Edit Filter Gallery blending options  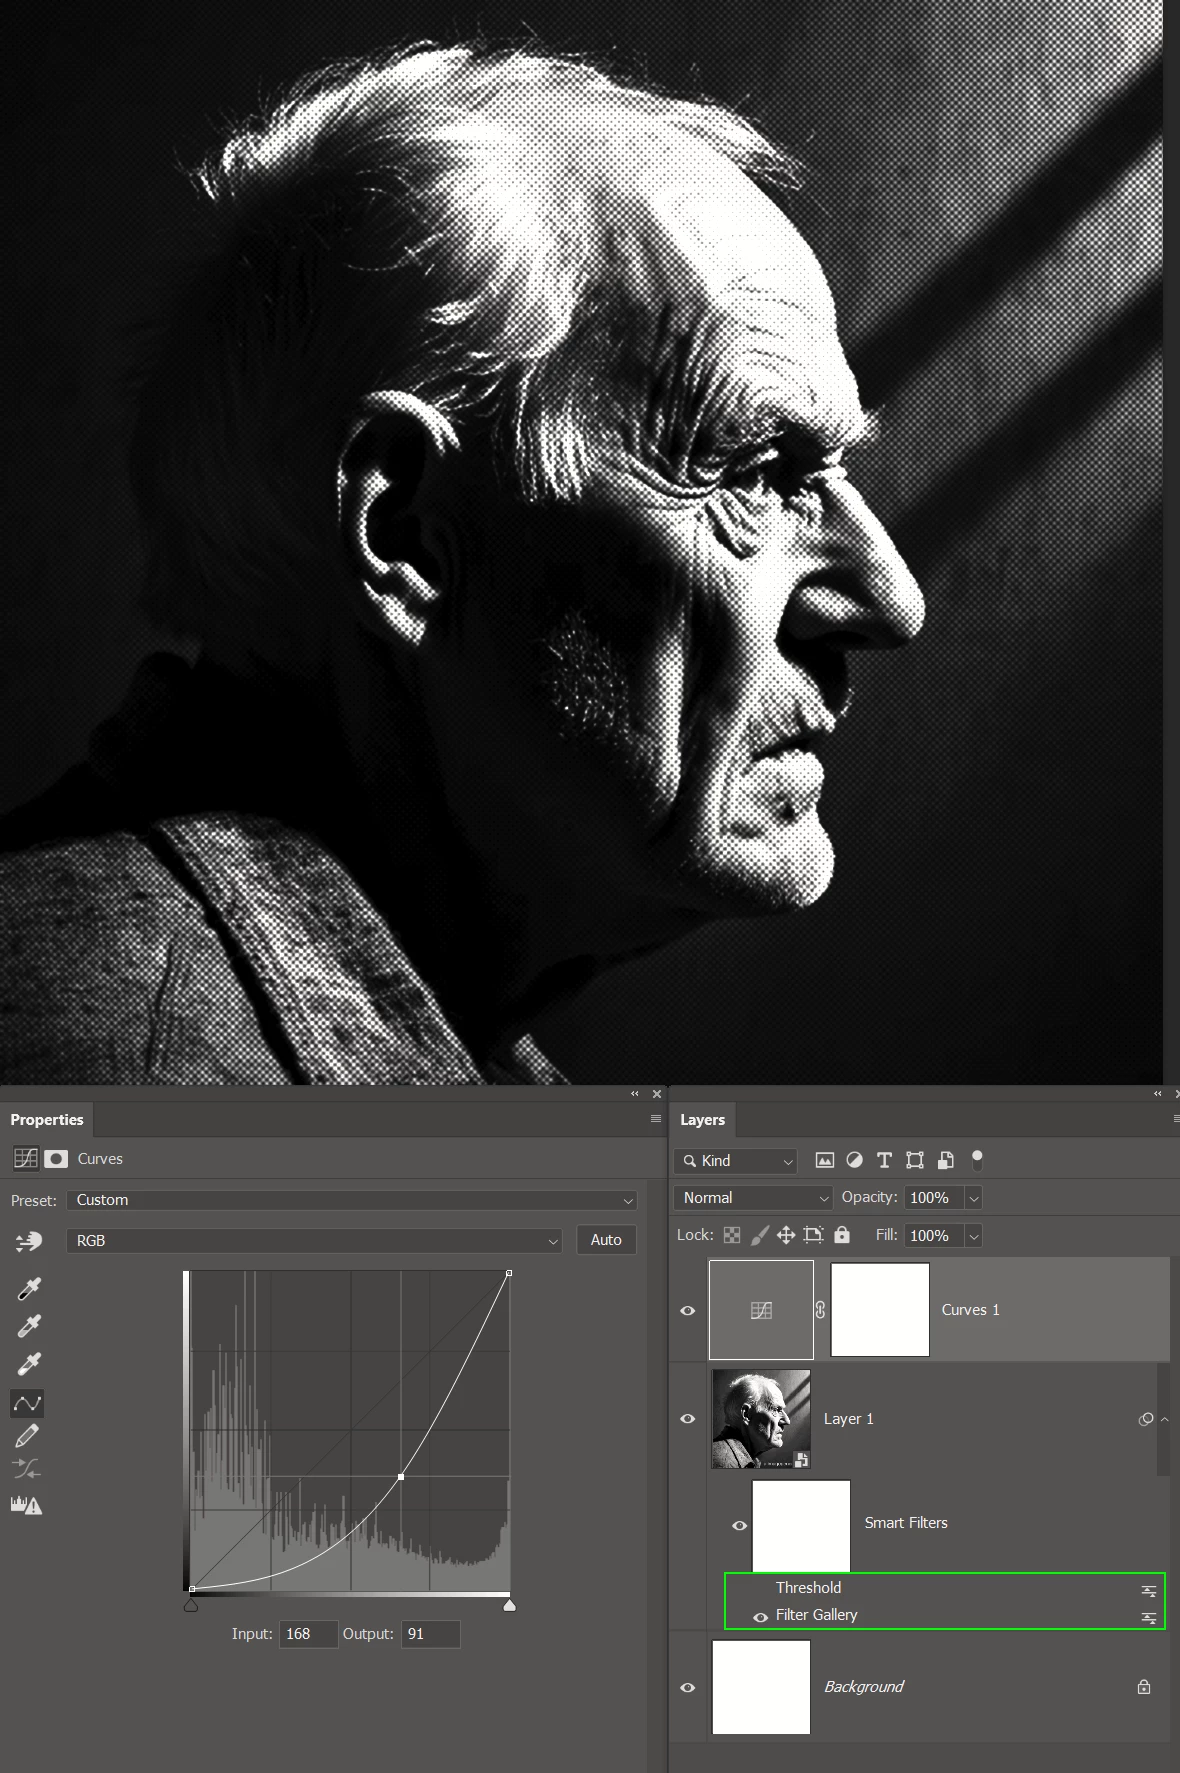[1149, 1617]
